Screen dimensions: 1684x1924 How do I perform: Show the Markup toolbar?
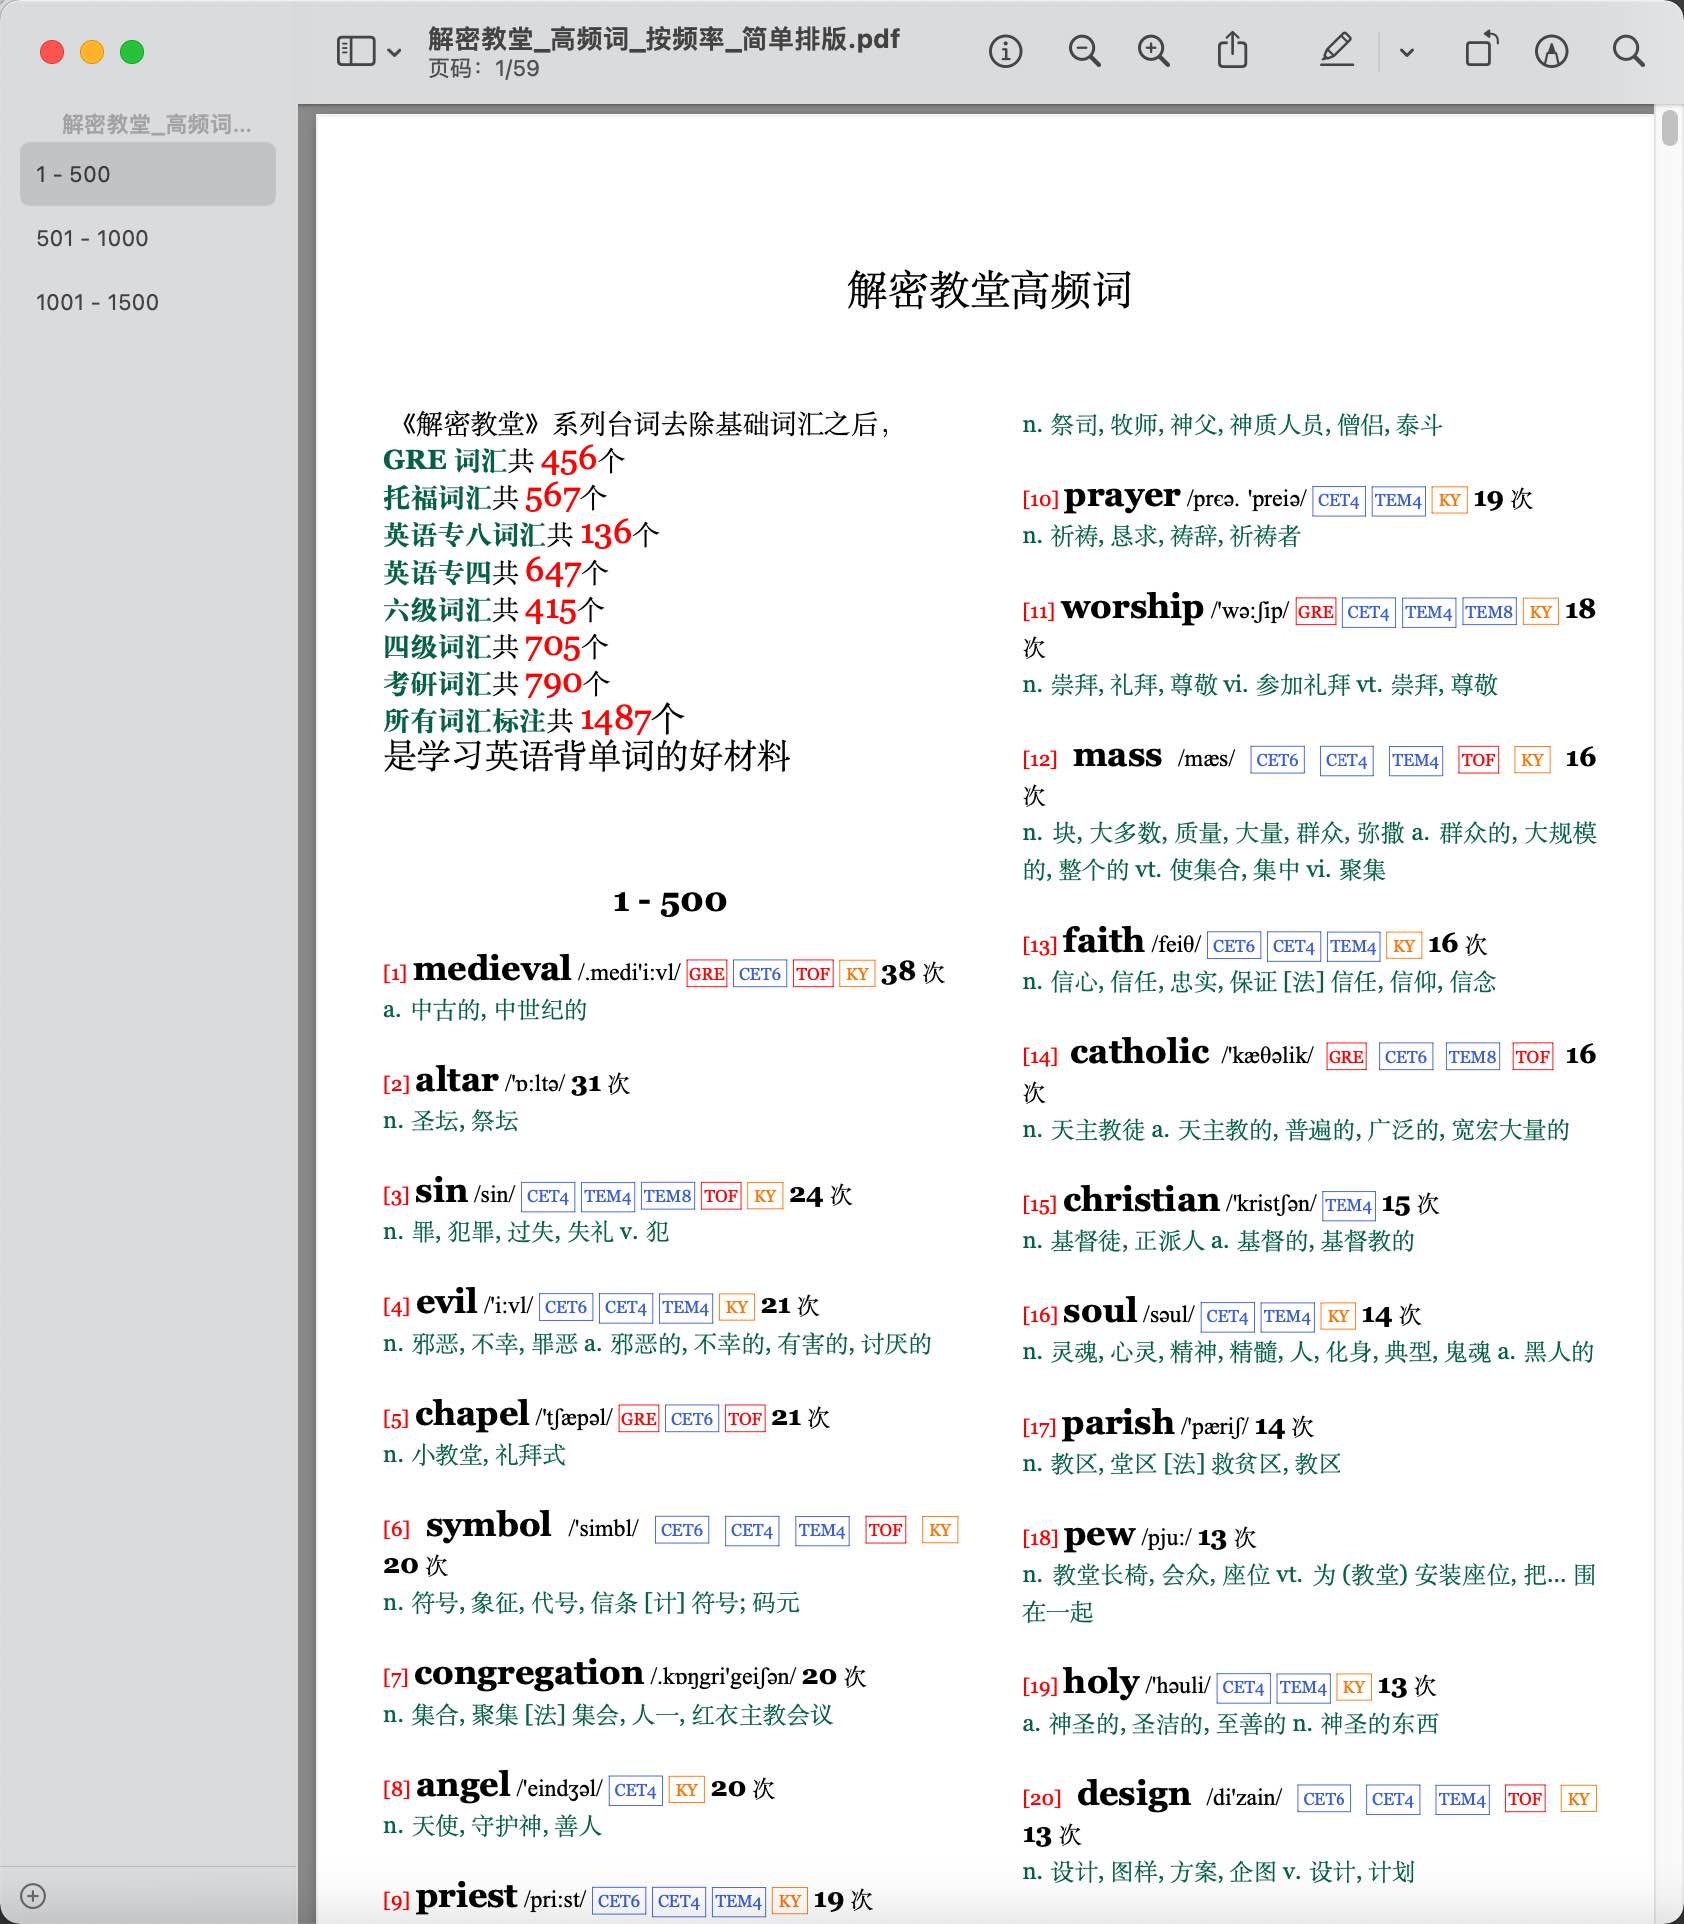1551,51
